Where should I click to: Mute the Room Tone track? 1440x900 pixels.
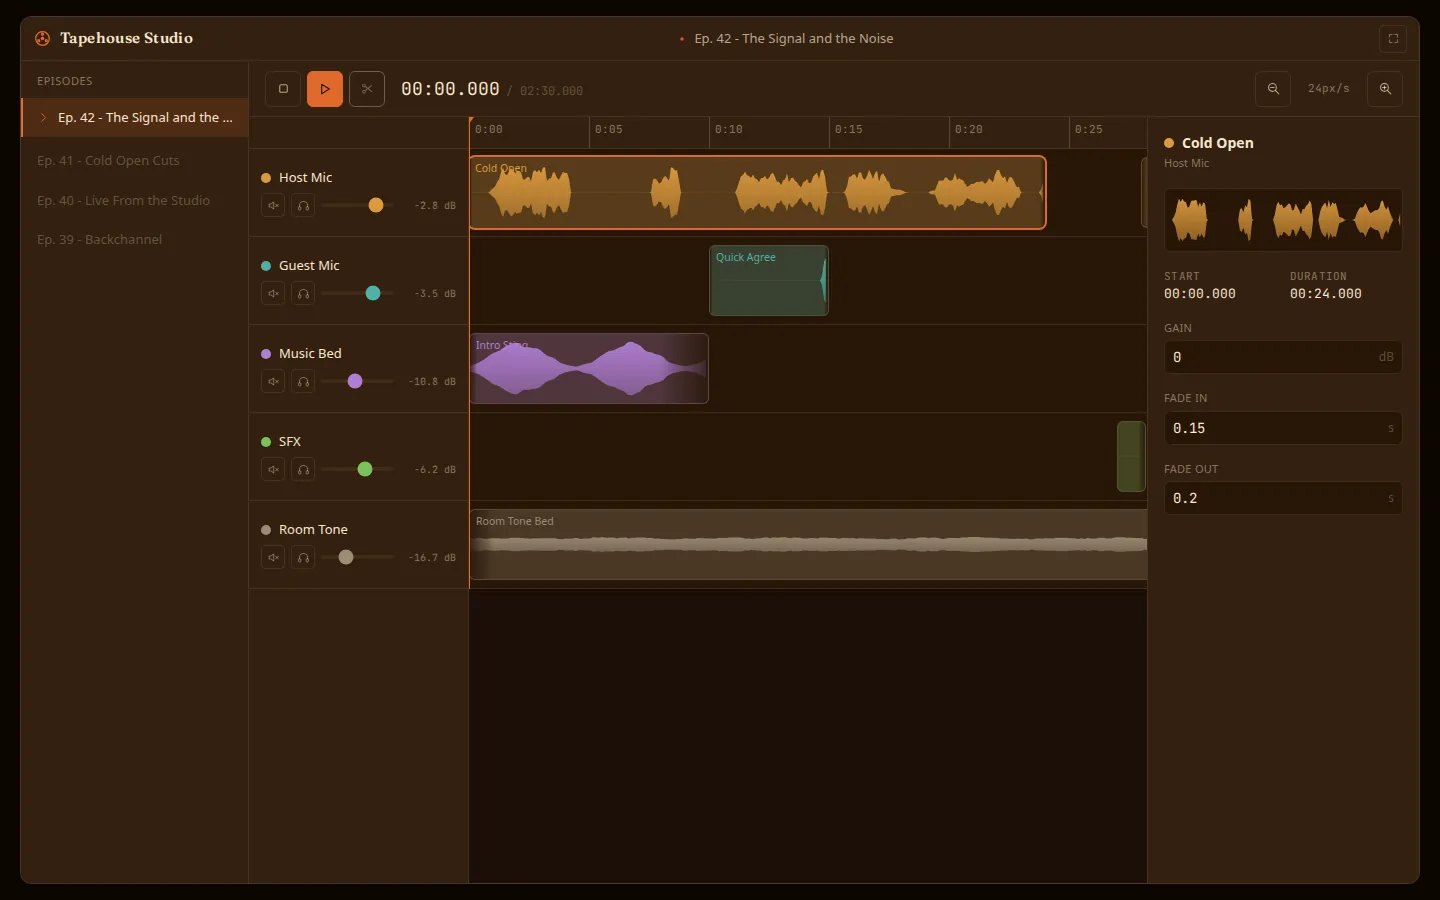click(x=273, y=557)
